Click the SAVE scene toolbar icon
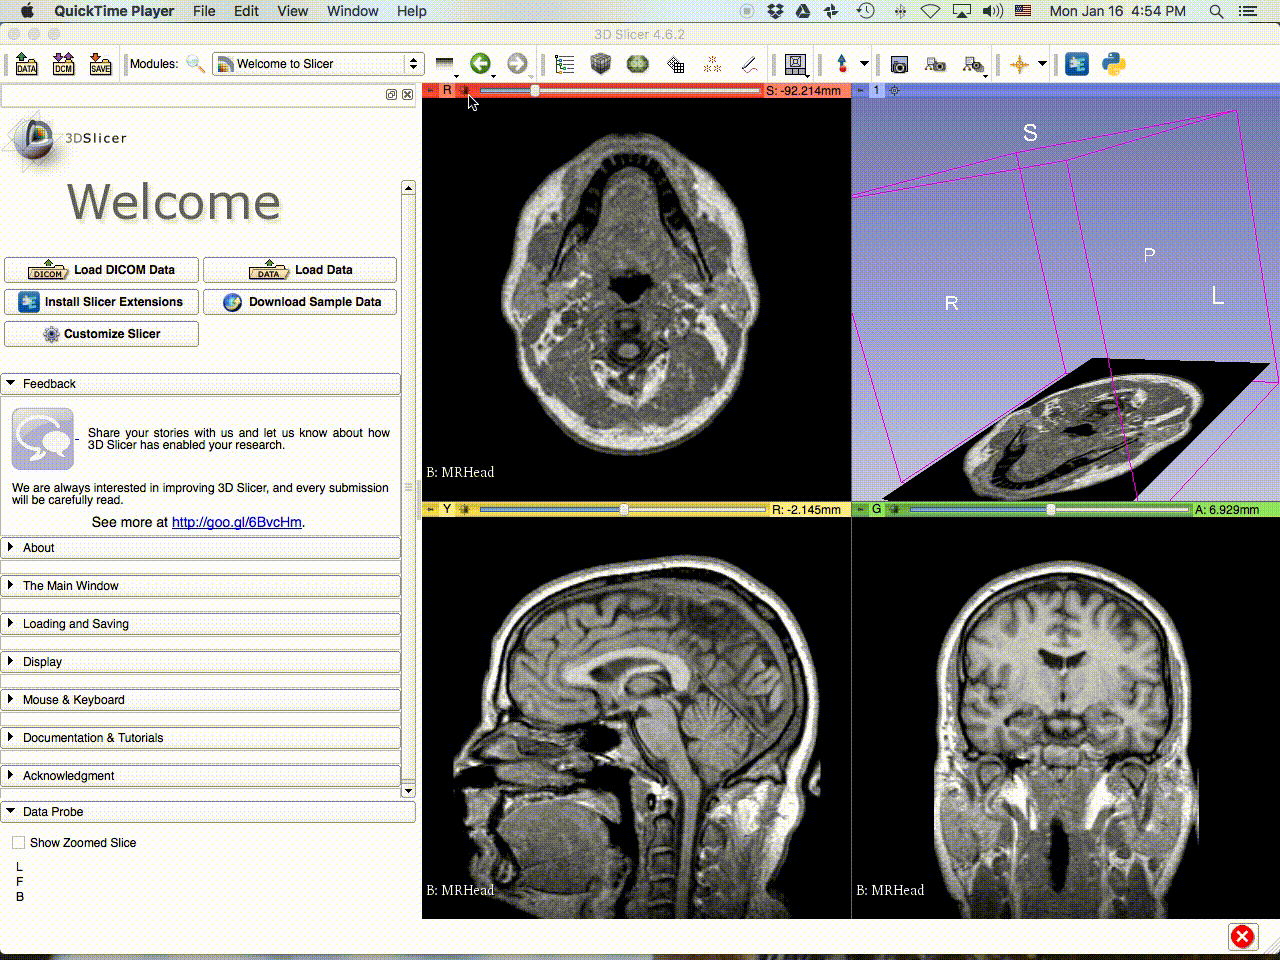The image size is (1280, 960). [x=100, y=64]
